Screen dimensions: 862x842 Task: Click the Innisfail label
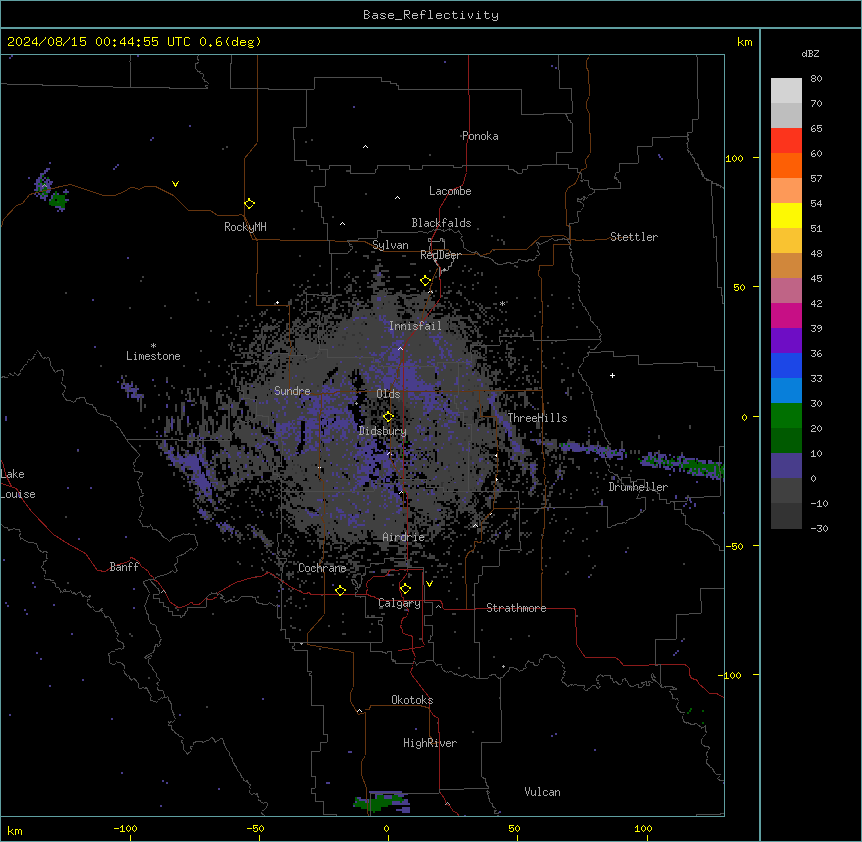click(x=415, y=326)
